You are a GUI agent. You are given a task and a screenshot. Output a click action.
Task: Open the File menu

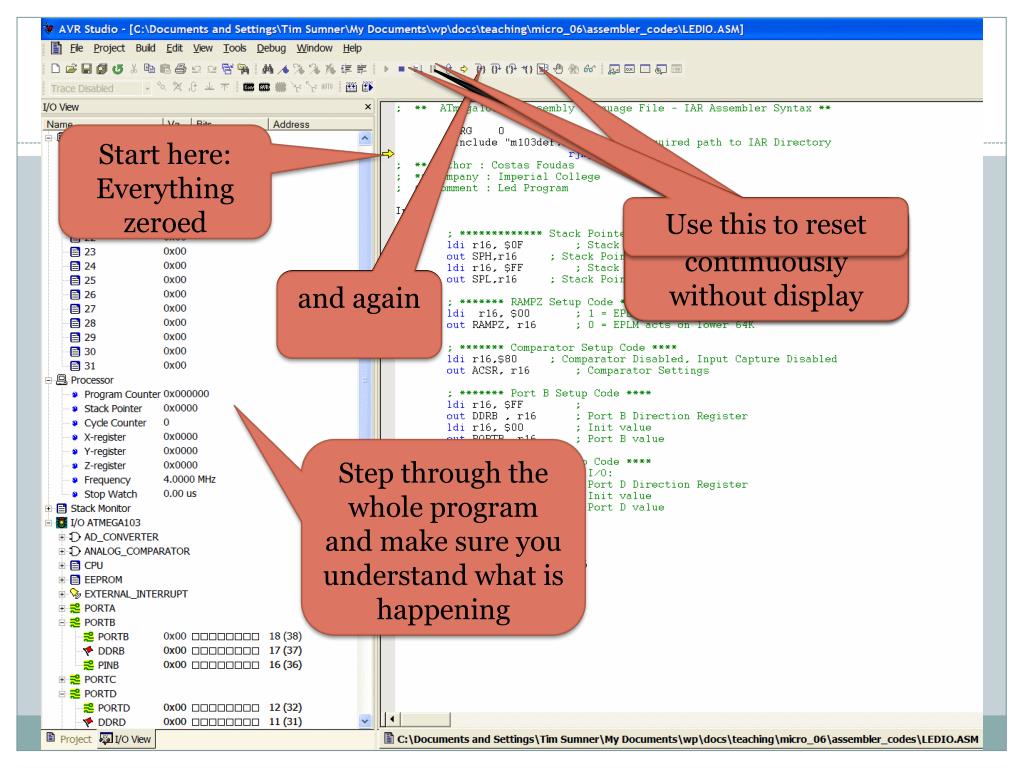click(76, 48)
